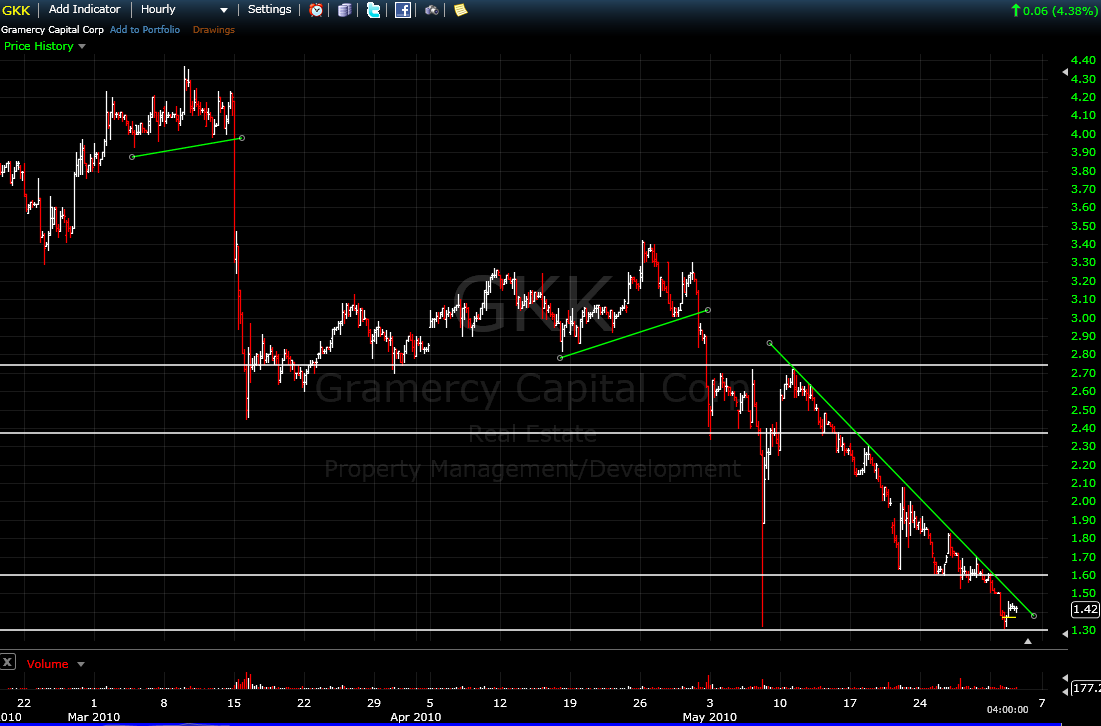Take a chart snapshot with camera icon
Viewport: 1101px width, 726px height.
pyautogui.click(x=432, y=10)
